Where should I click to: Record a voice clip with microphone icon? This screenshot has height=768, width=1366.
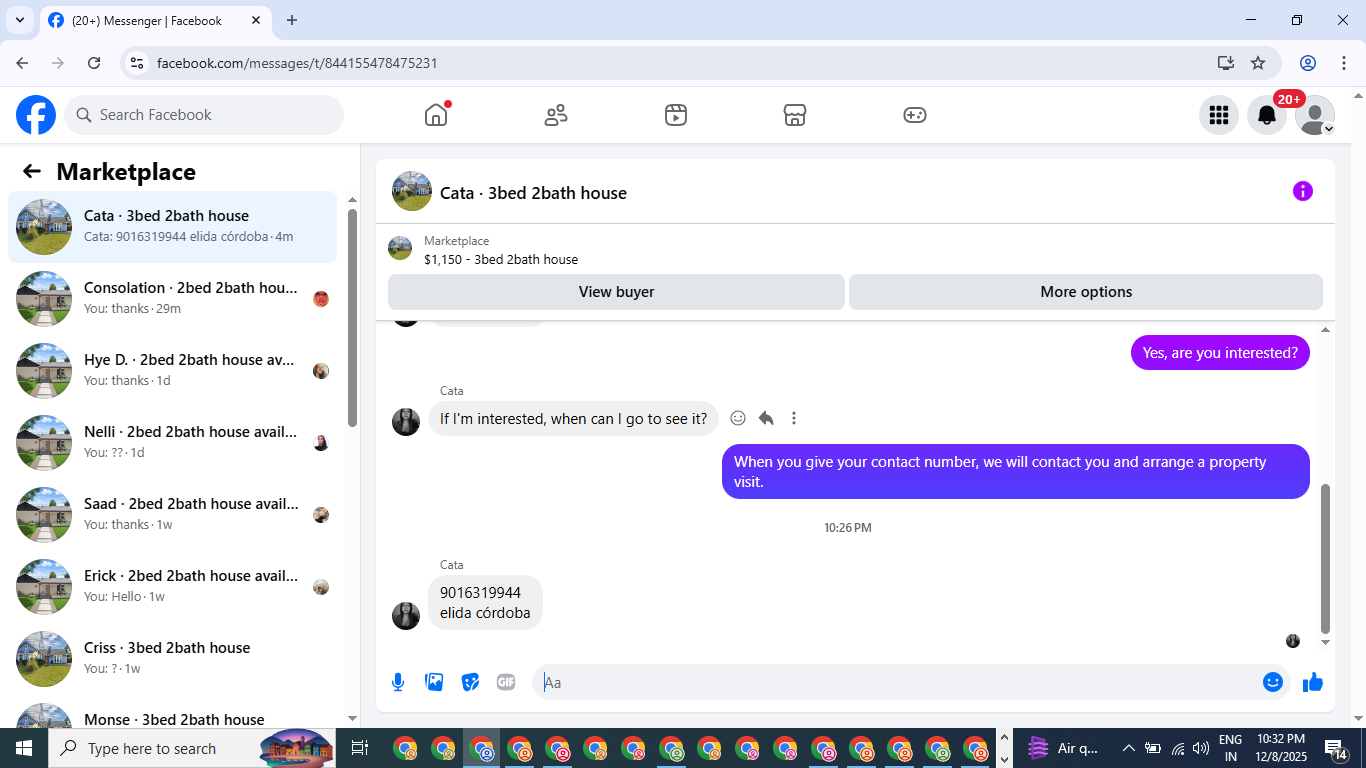tap(398, 682)
